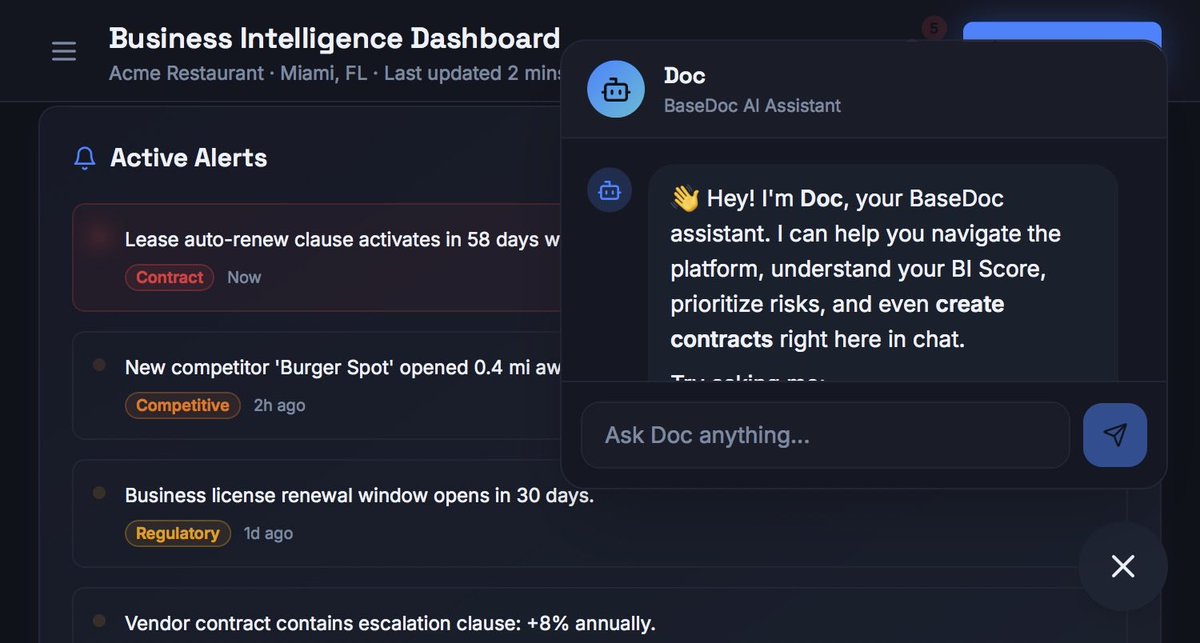Click the 1d ago timestamp
This screenshot has height=643, width=1200.
point(269,533)
